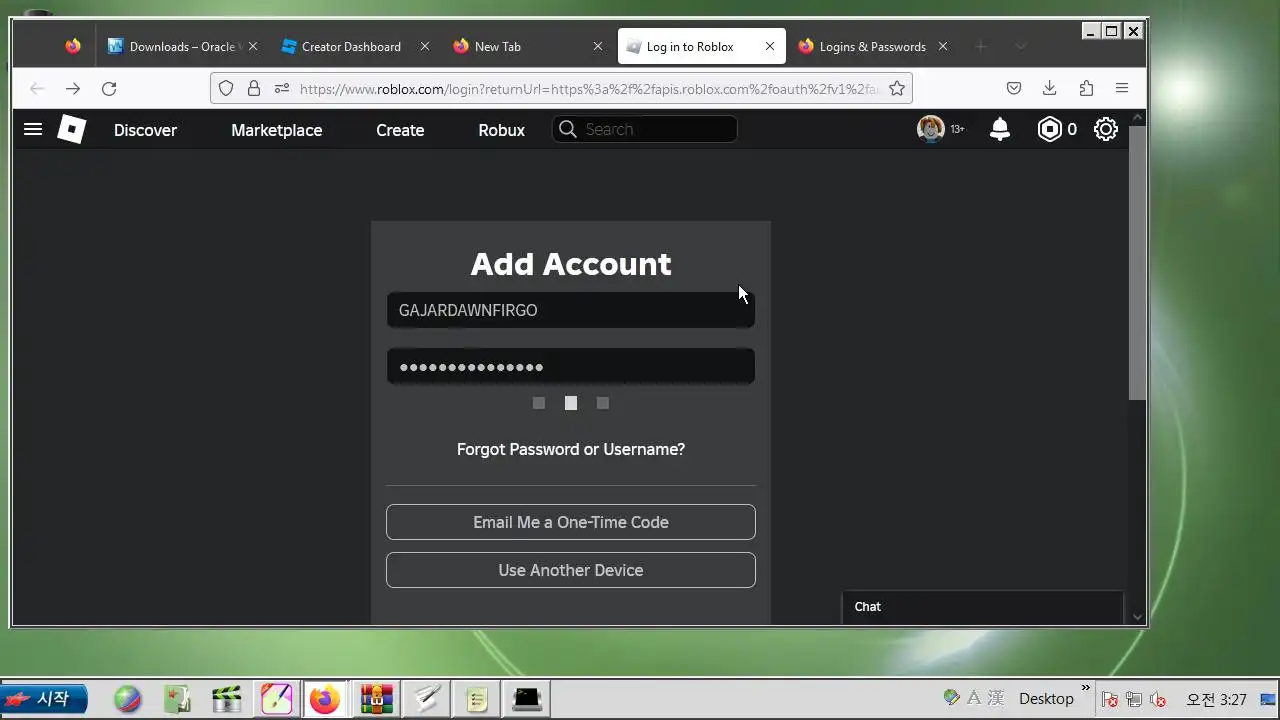The image size is (1280, 720).
Task: Click scrollbar down arrow
Action: pos(1137,617)
